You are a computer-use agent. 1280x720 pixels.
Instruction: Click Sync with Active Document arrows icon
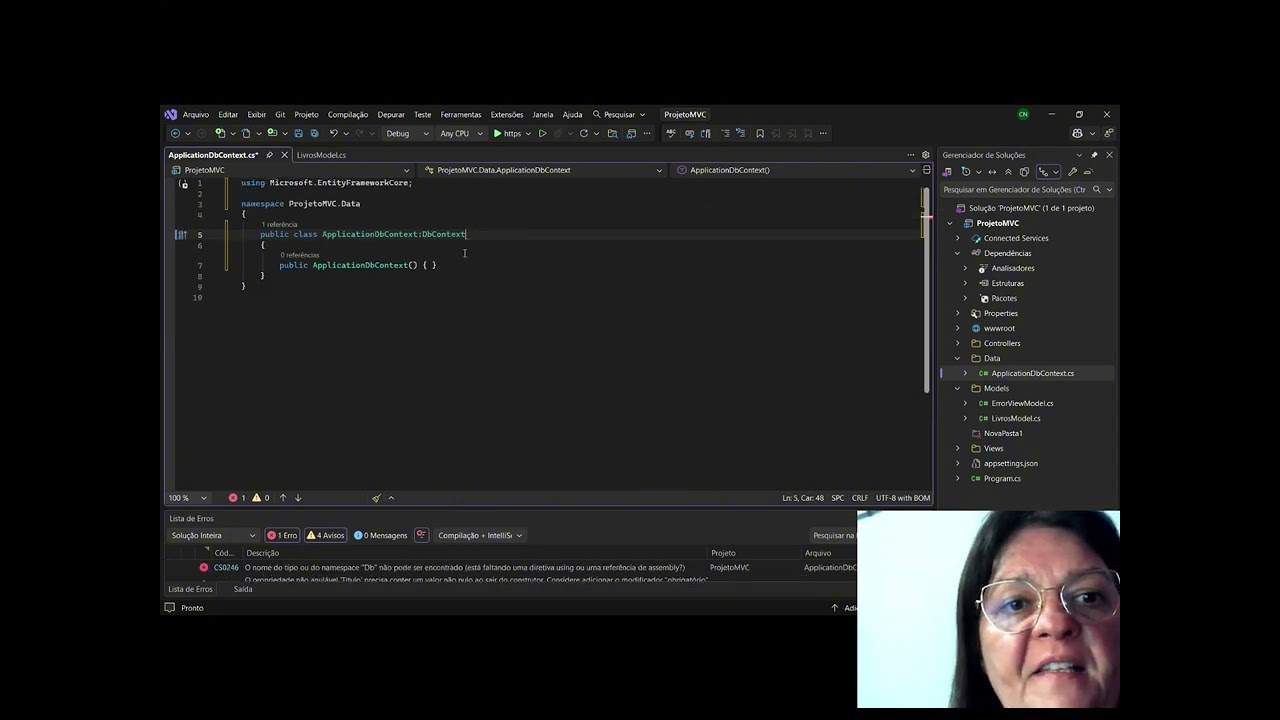coord(992,172)
